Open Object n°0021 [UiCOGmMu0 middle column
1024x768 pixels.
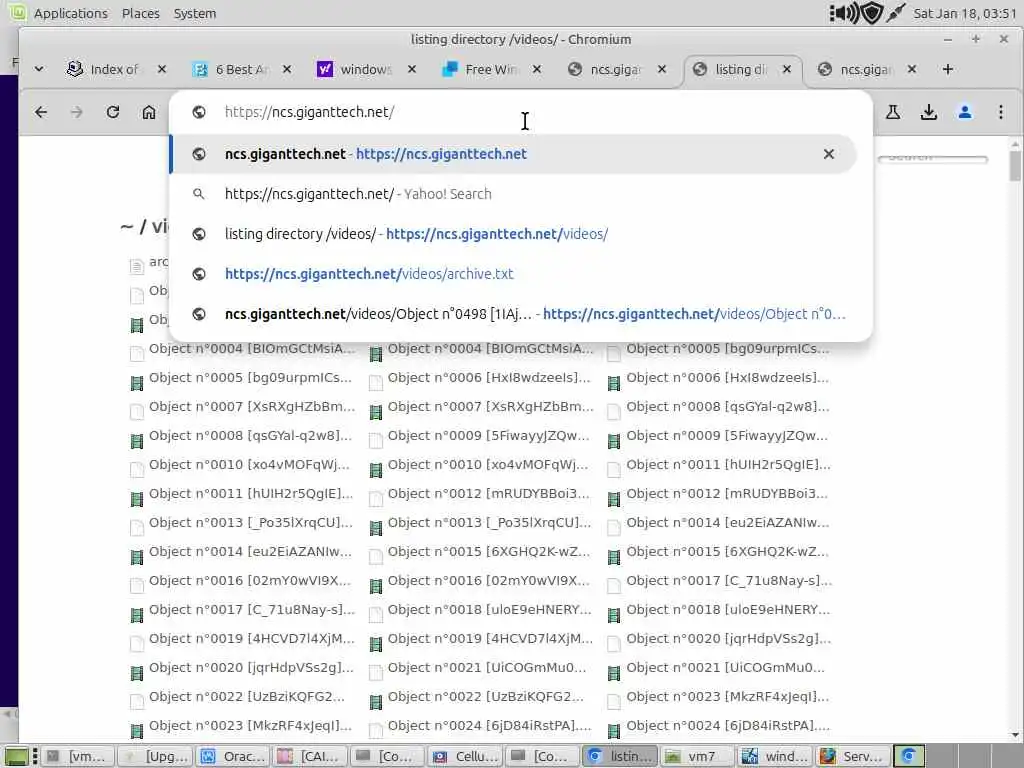click(487, 668)
